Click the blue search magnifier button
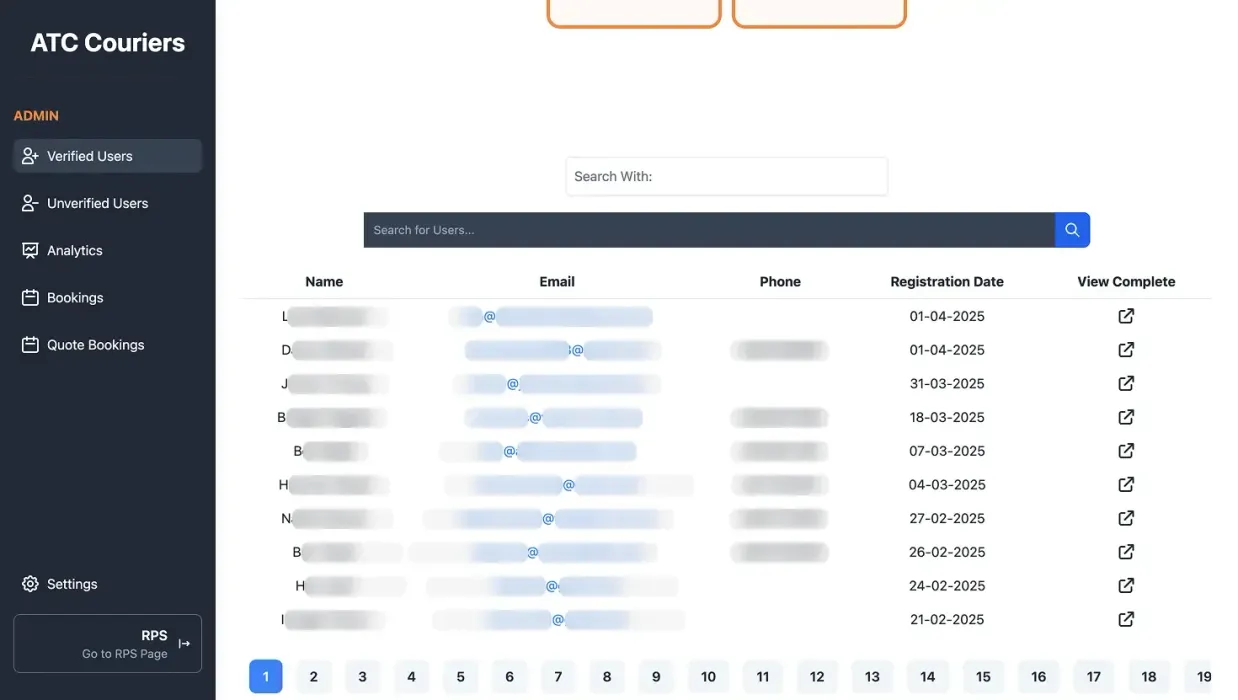Viewport: 1238px width, 700px height. (x=1072, y=230)
